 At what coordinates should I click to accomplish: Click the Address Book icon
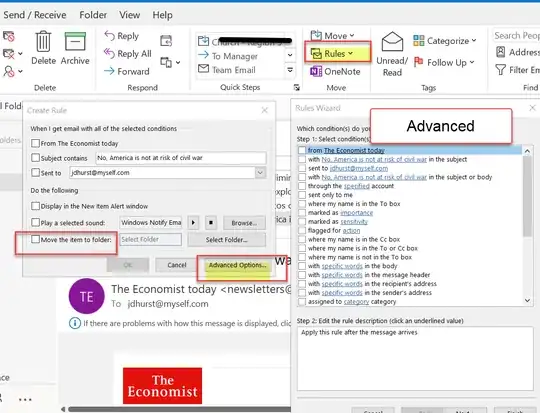(500, 52)
